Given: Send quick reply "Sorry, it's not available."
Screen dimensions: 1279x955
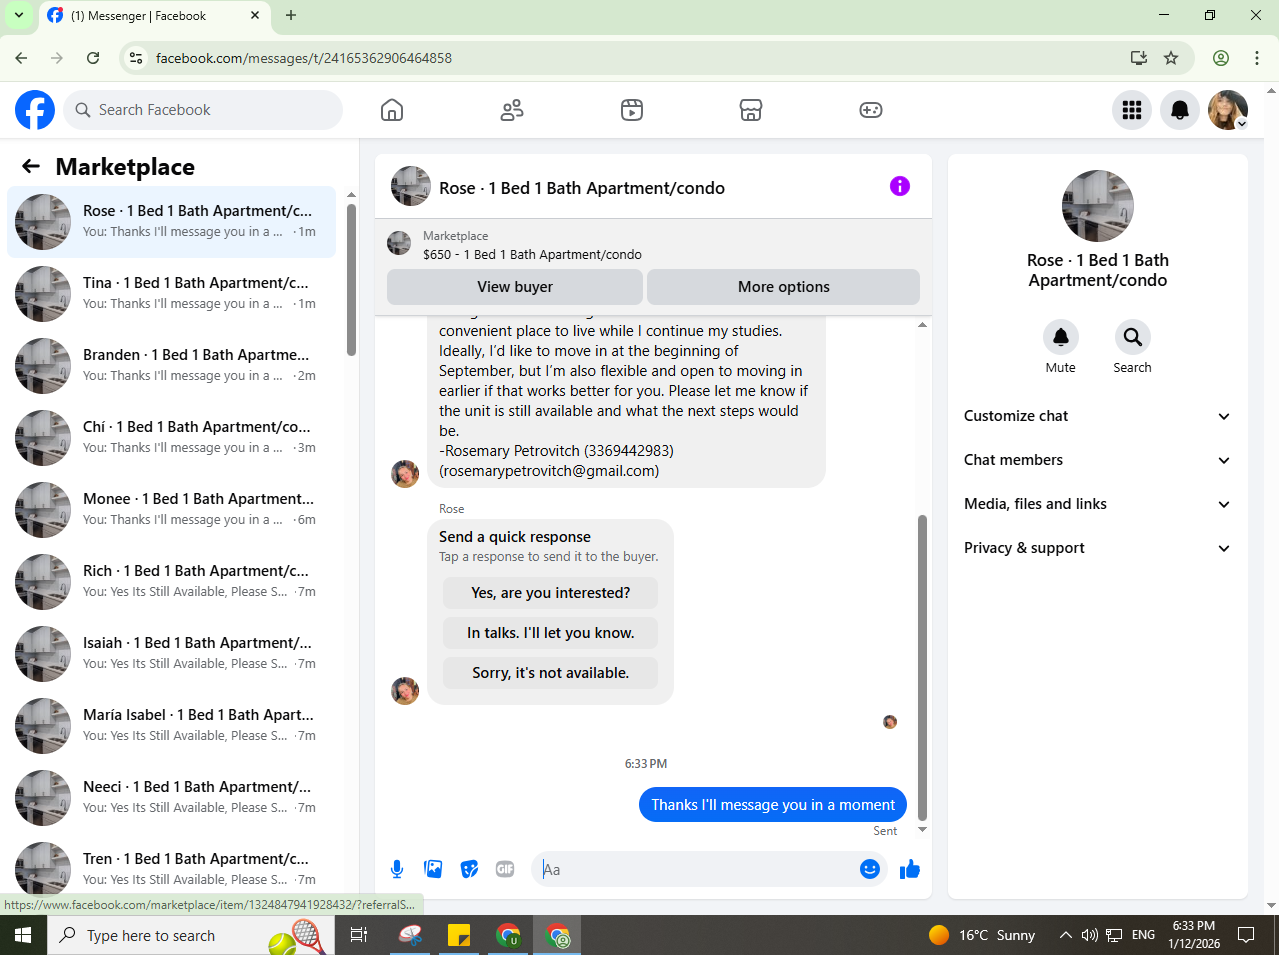Looking at the screenshot, I should (x=550, y=673).
